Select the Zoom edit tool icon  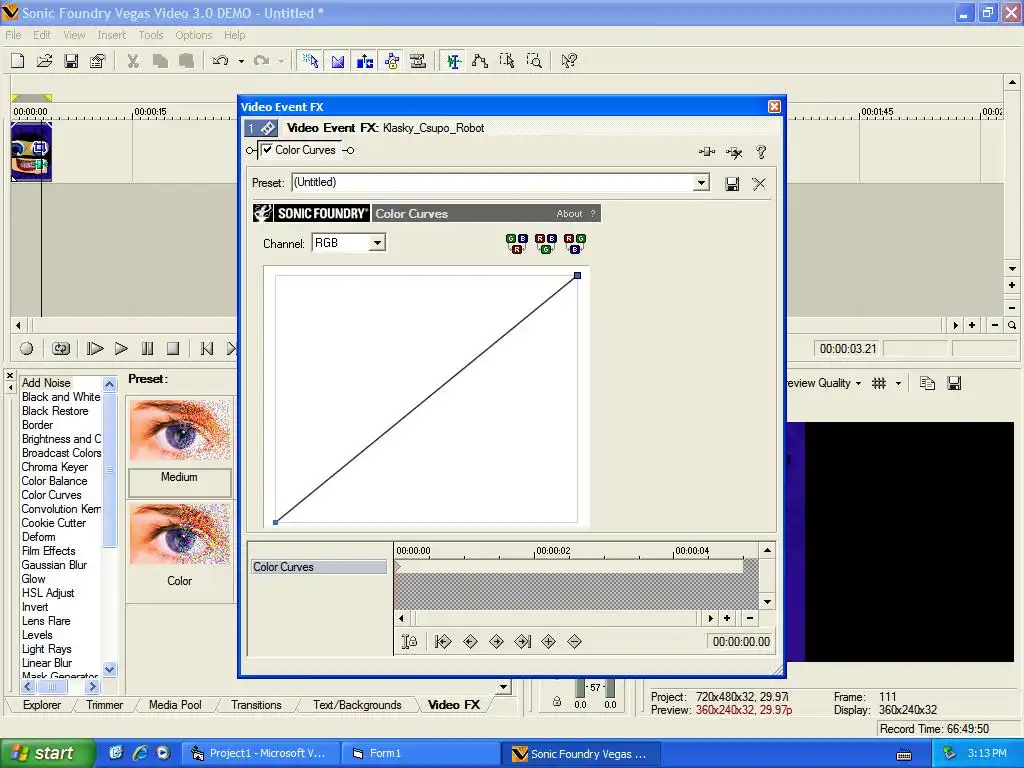coord(534,61)
